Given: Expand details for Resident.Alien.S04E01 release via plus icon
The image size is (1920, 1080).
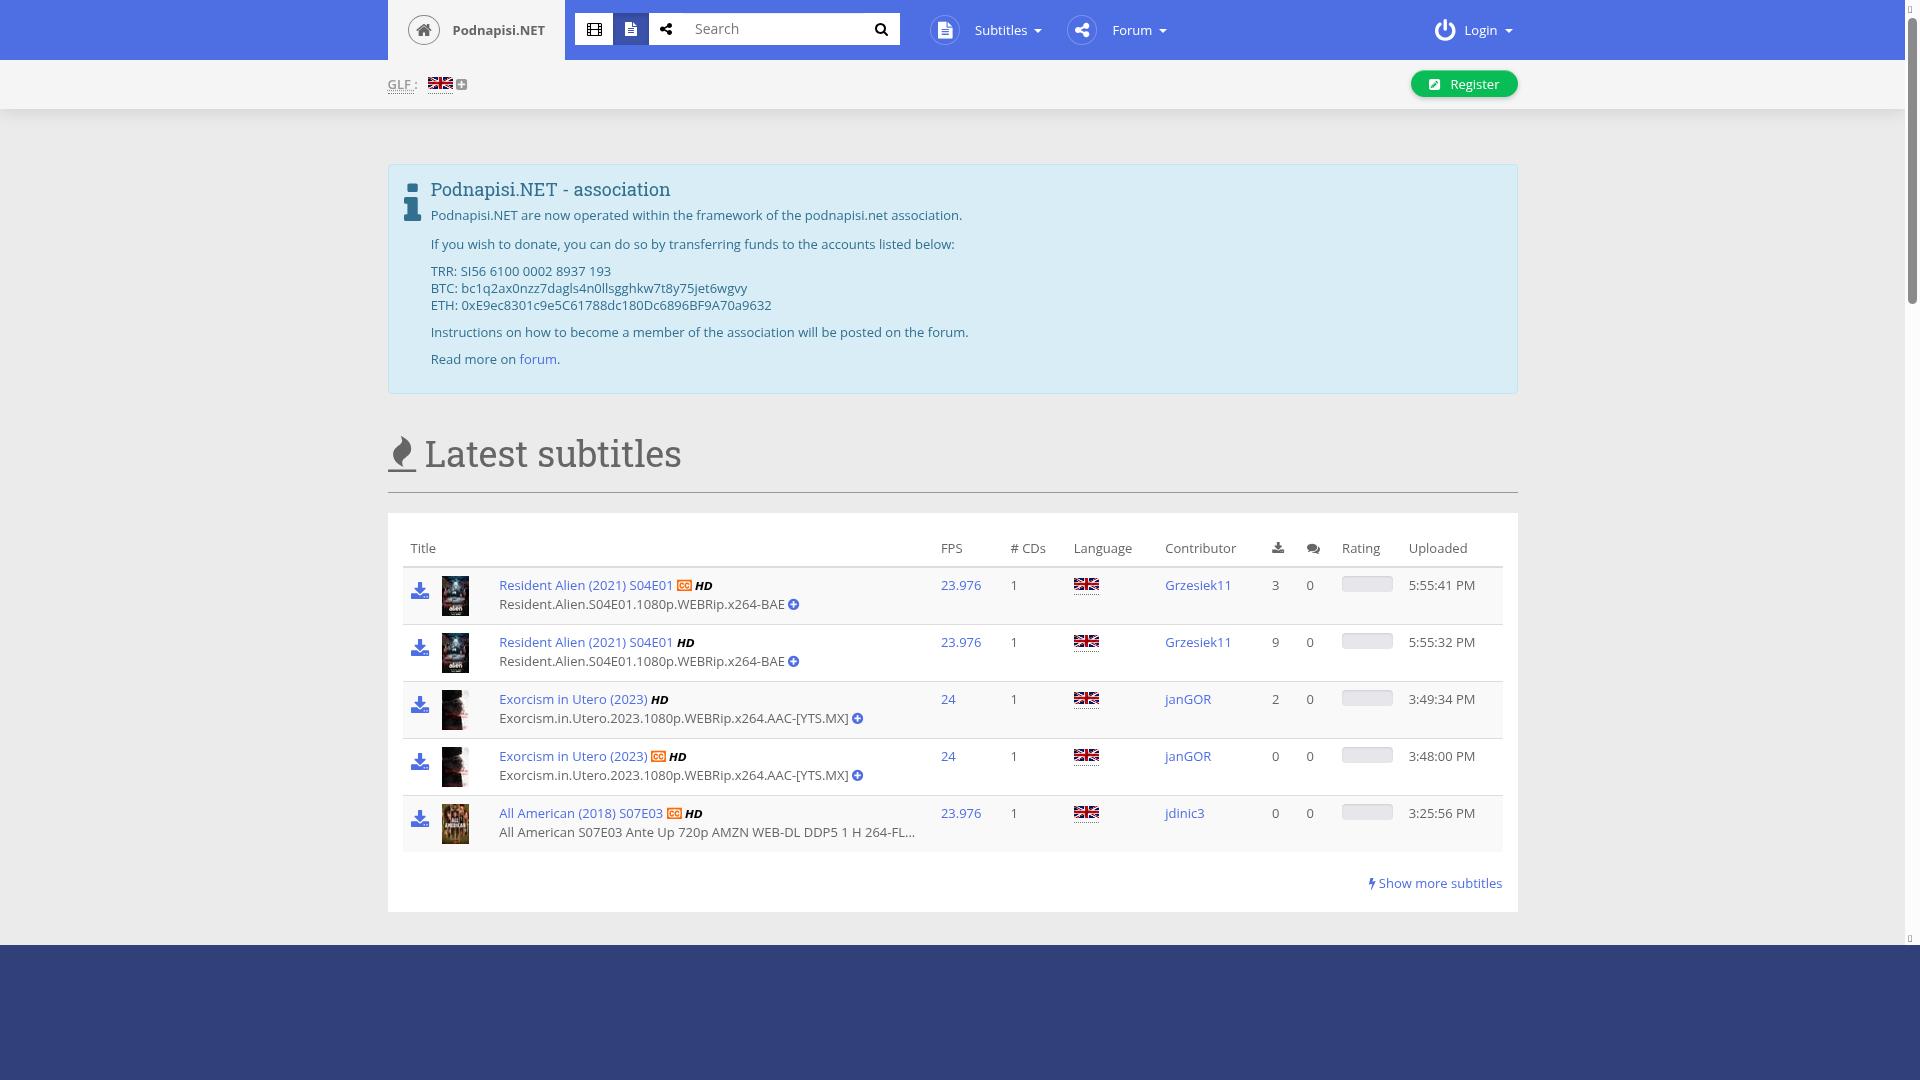Looking at the screenshot, I should click(793, 604).
